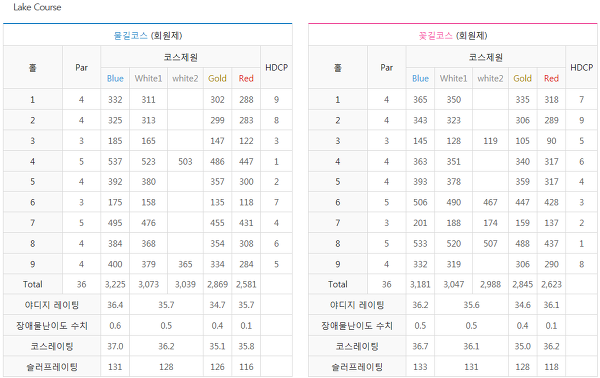Select the Gold total "2,869" cell
Viewport: 600px width, 378px height.
click(x=217, y=284)
